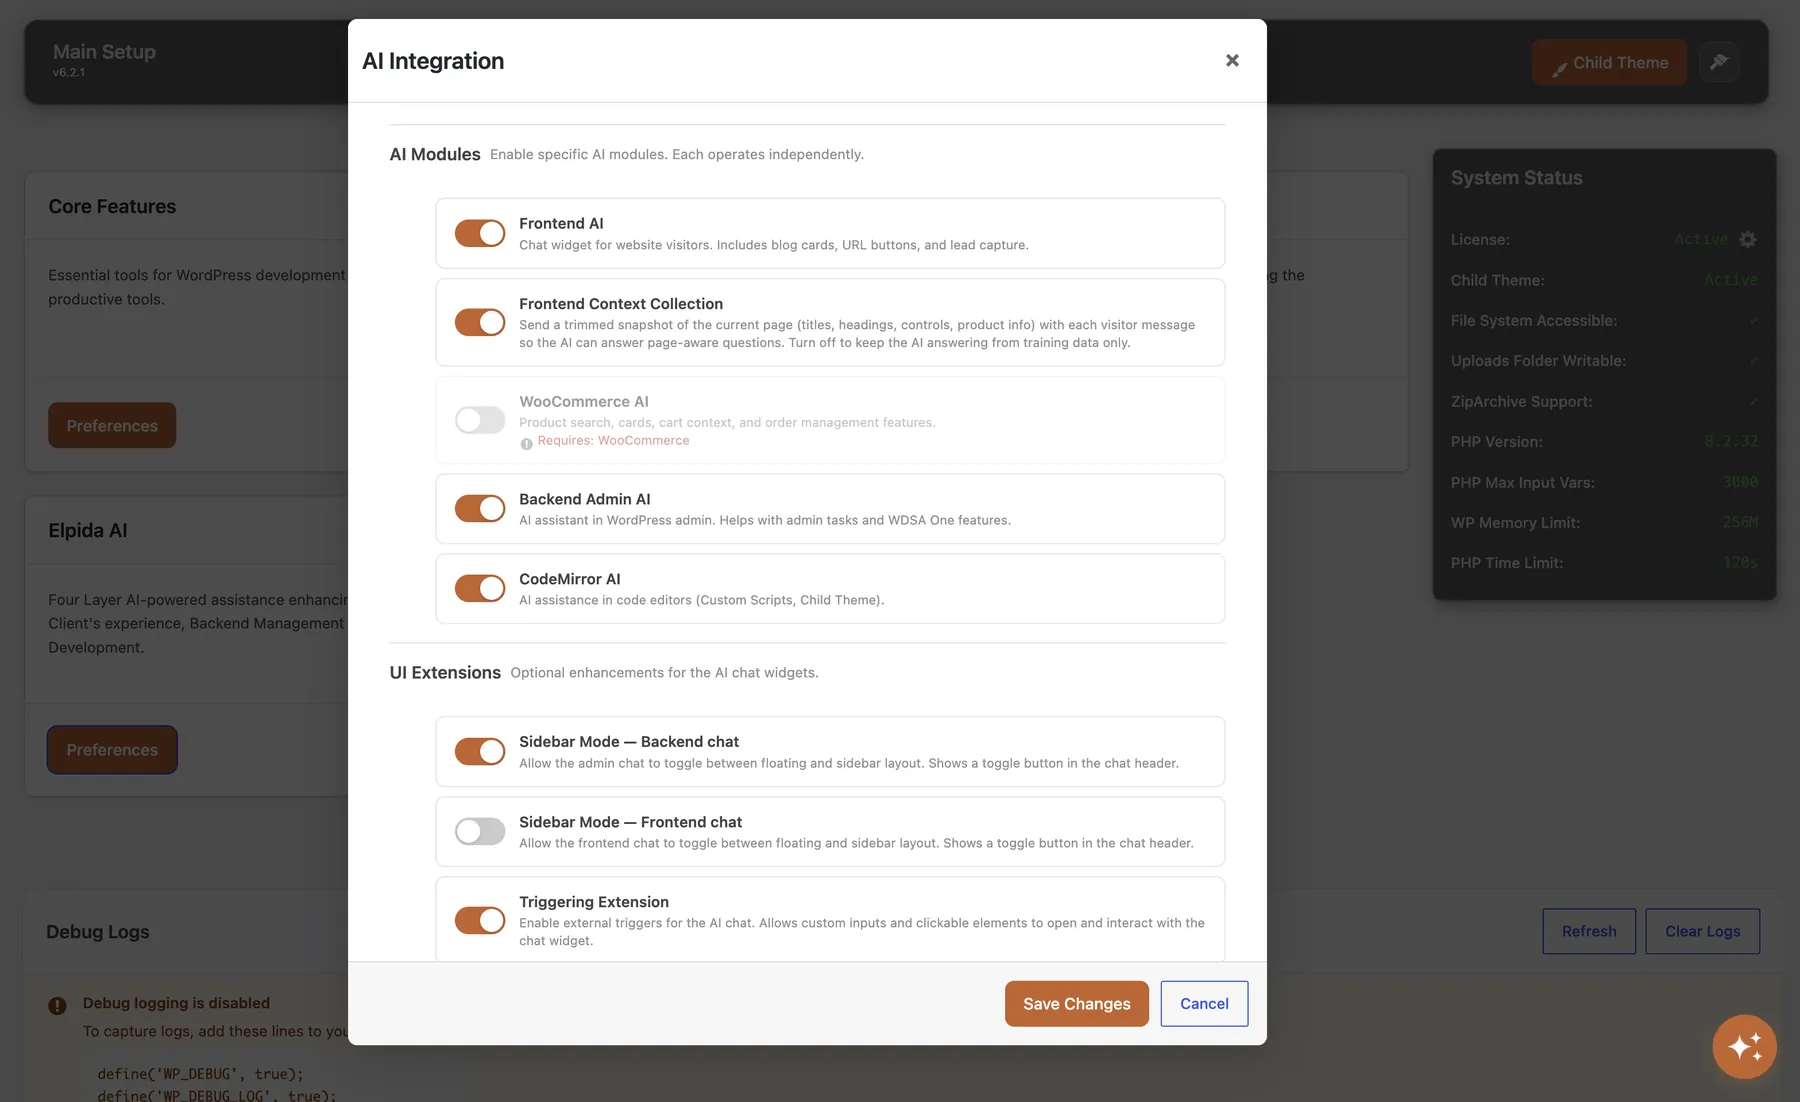Click the Clear Logs button
The width and height of the screenshot is (1800, 1102).
coord(1702,931)
